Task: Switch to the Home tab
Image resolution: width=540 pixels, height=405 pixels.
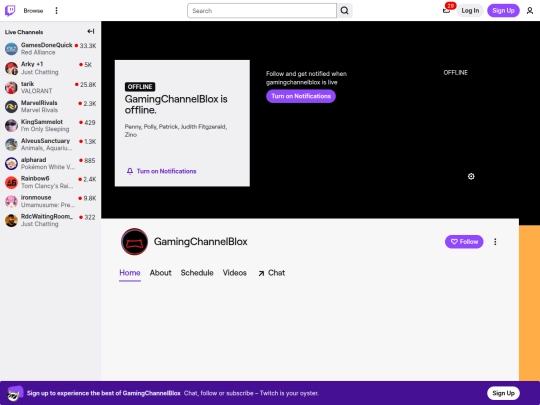Action: tap(130, 273)
